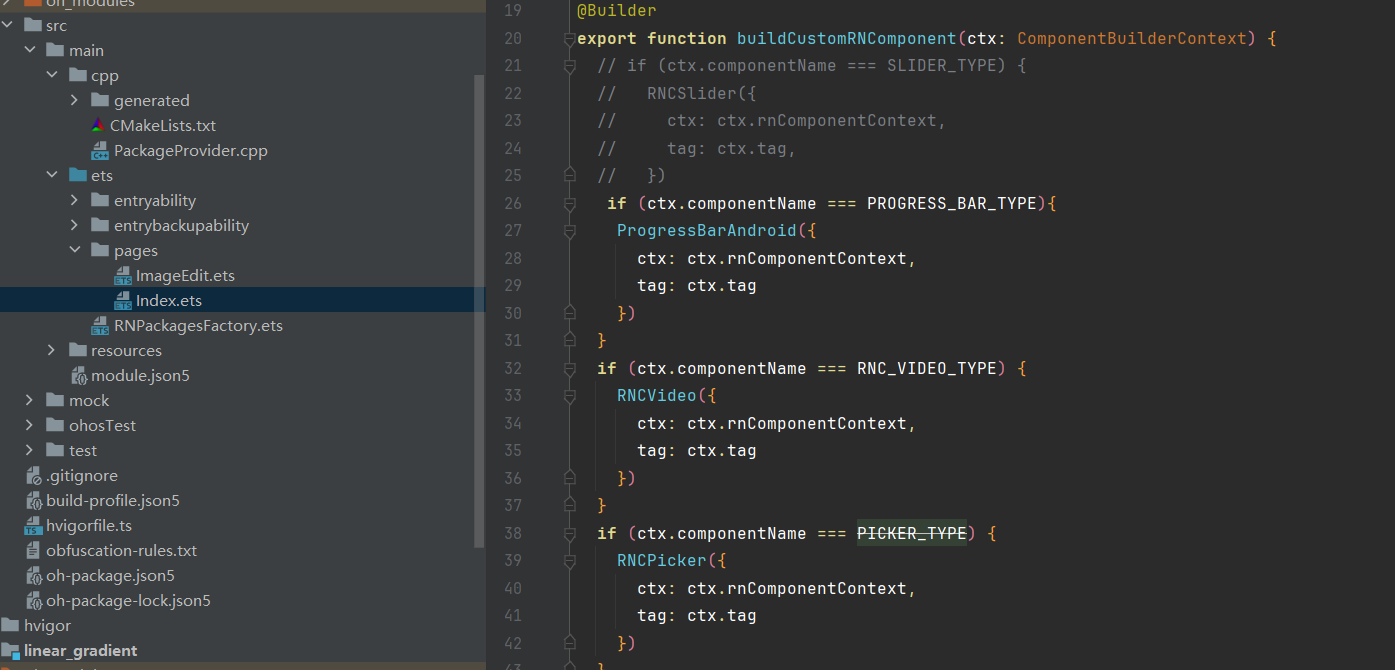Click the highlighted PICKER_TYPE on line 38
The width and height of the screenshot is (1395, 670).
[x=912, y=534]
